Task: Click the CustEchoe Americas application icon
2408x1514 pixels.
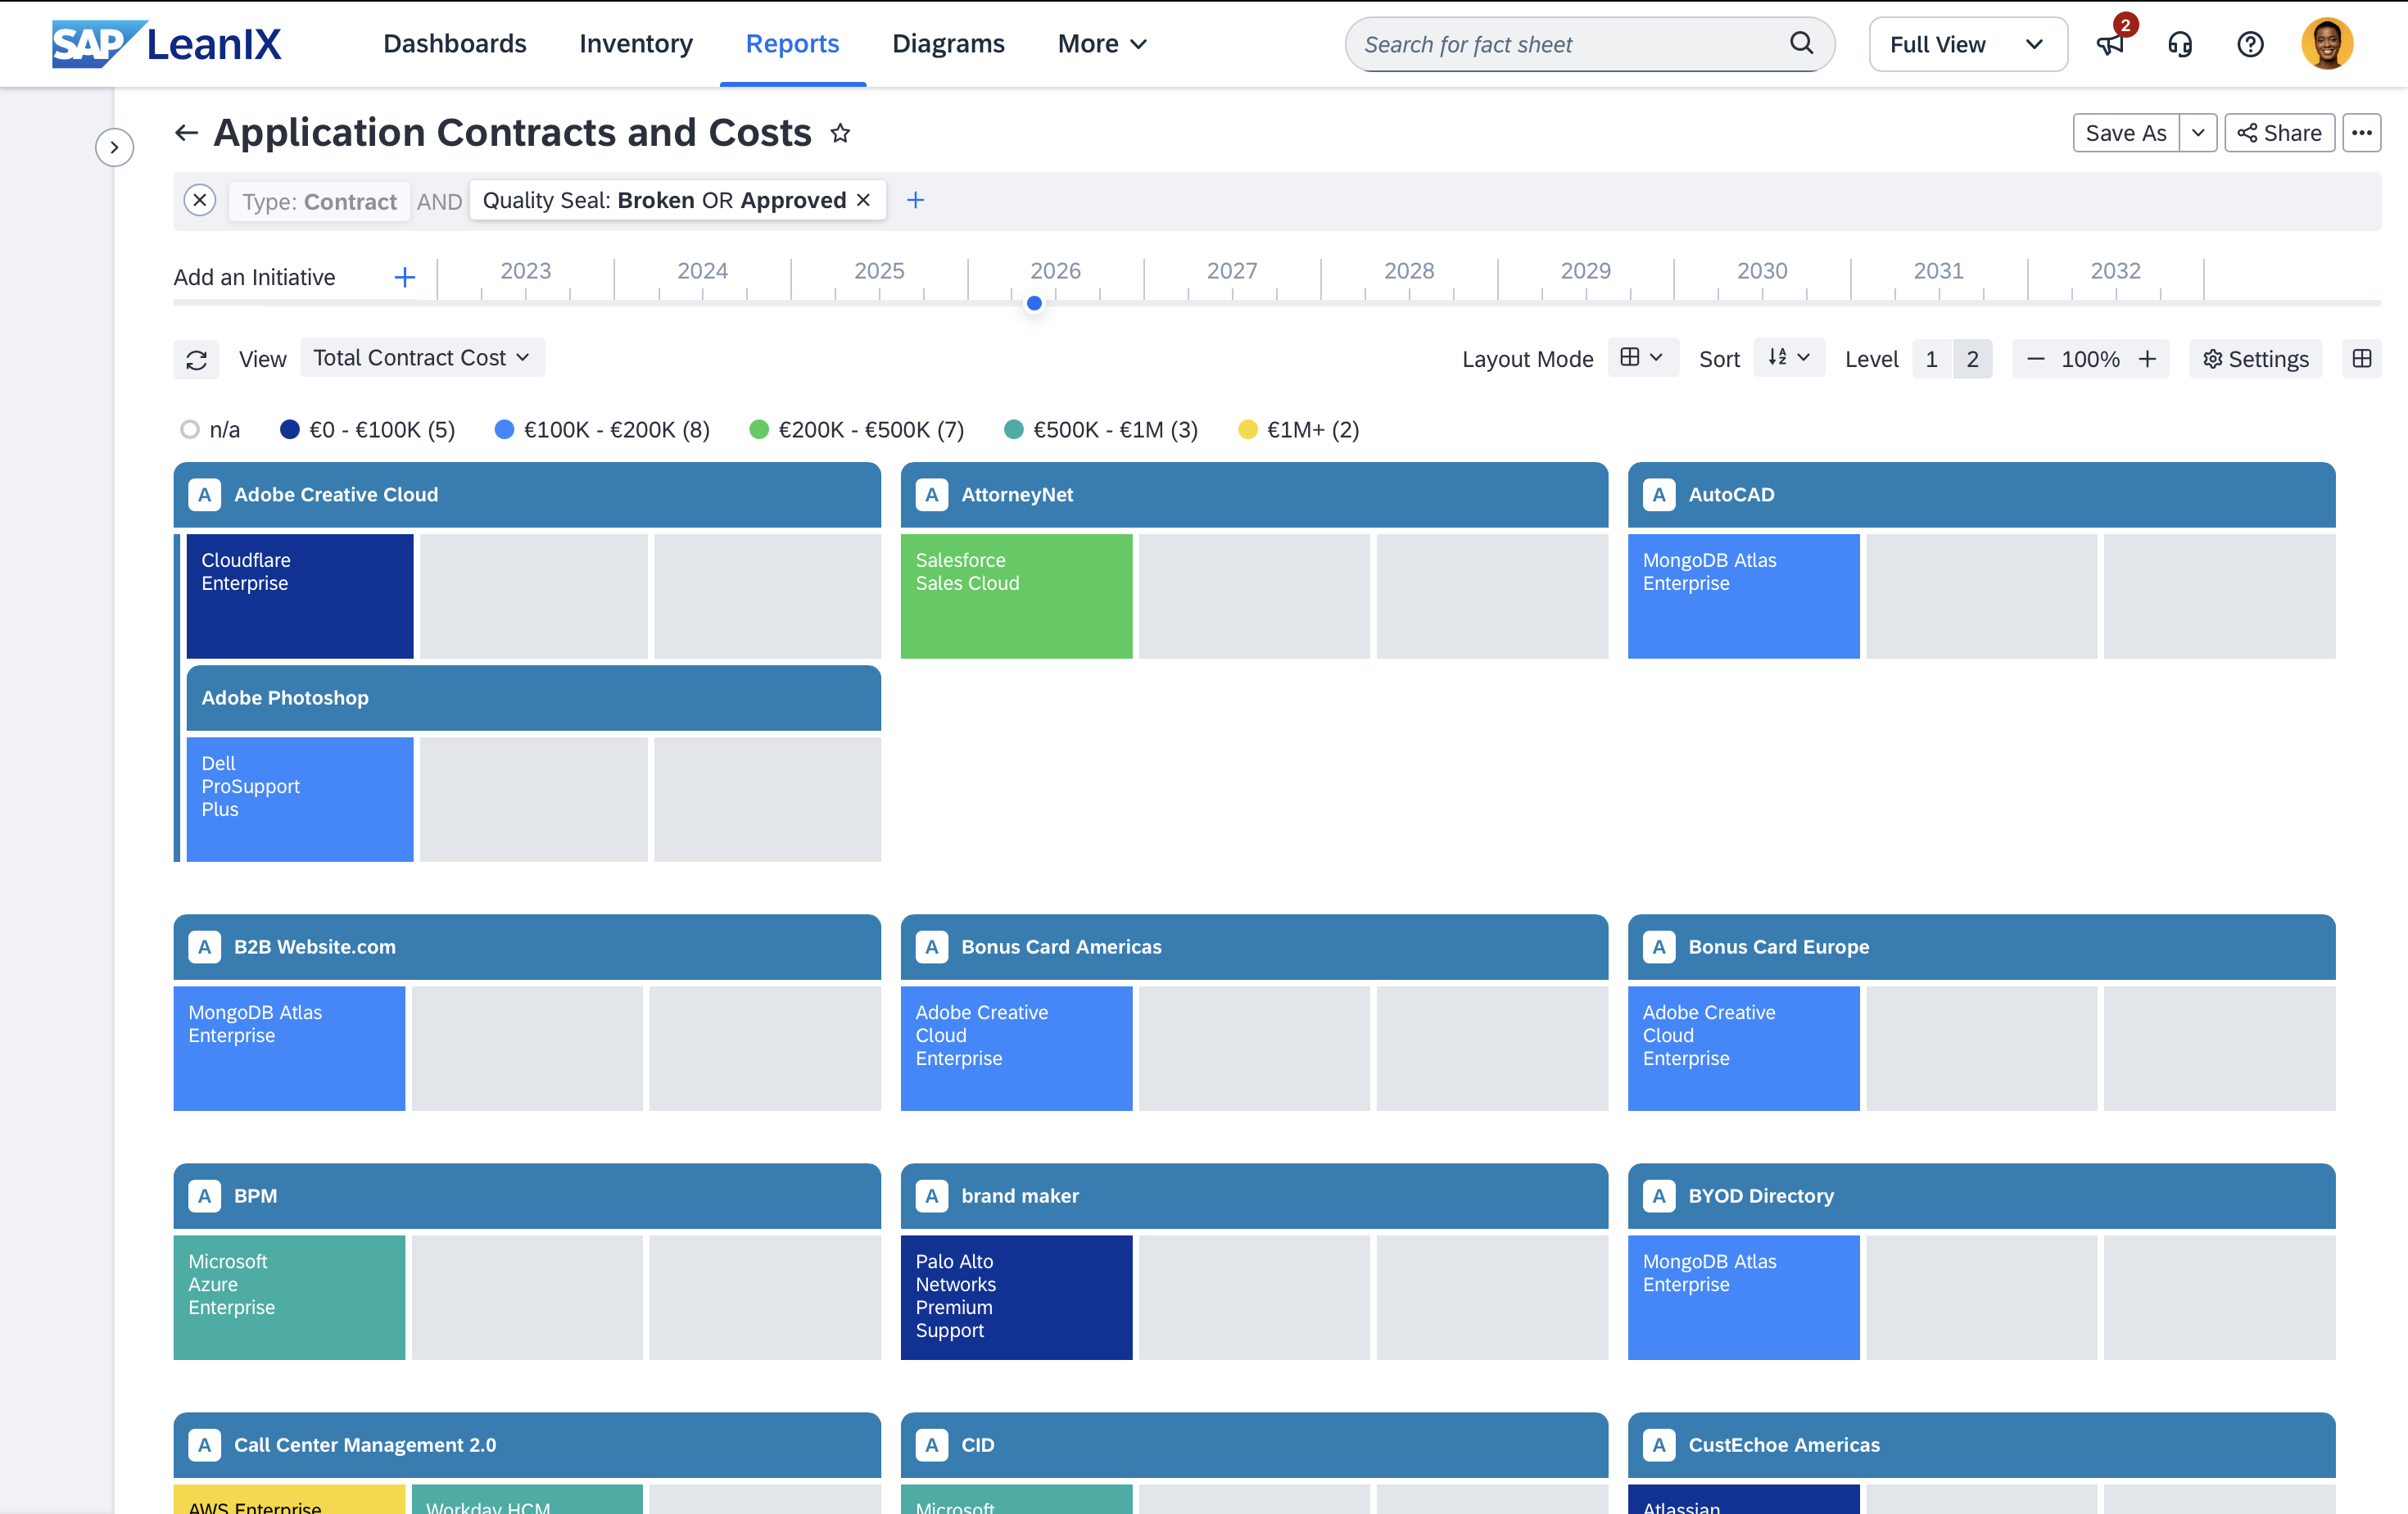Action: click(x=1659, y=1444)
